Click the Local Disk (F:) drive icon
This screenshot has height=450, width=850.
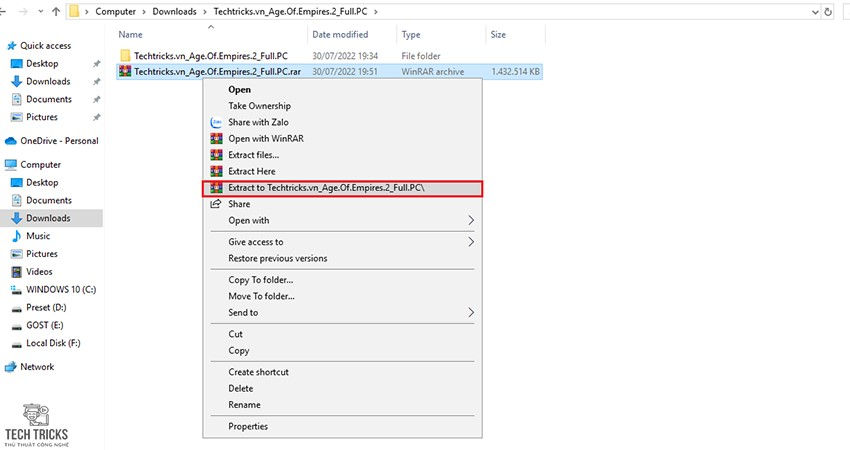coord(17,344)
